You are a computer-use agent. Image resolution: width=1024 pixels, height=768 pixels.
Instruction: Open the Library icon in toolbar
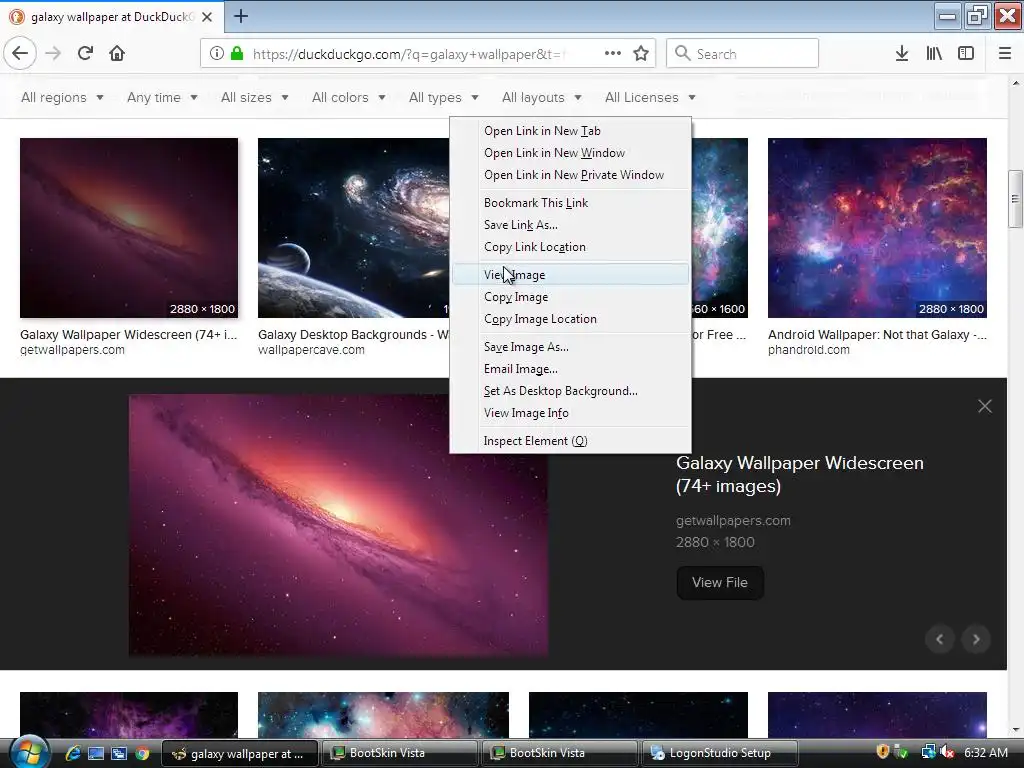(x=934, y=54)
